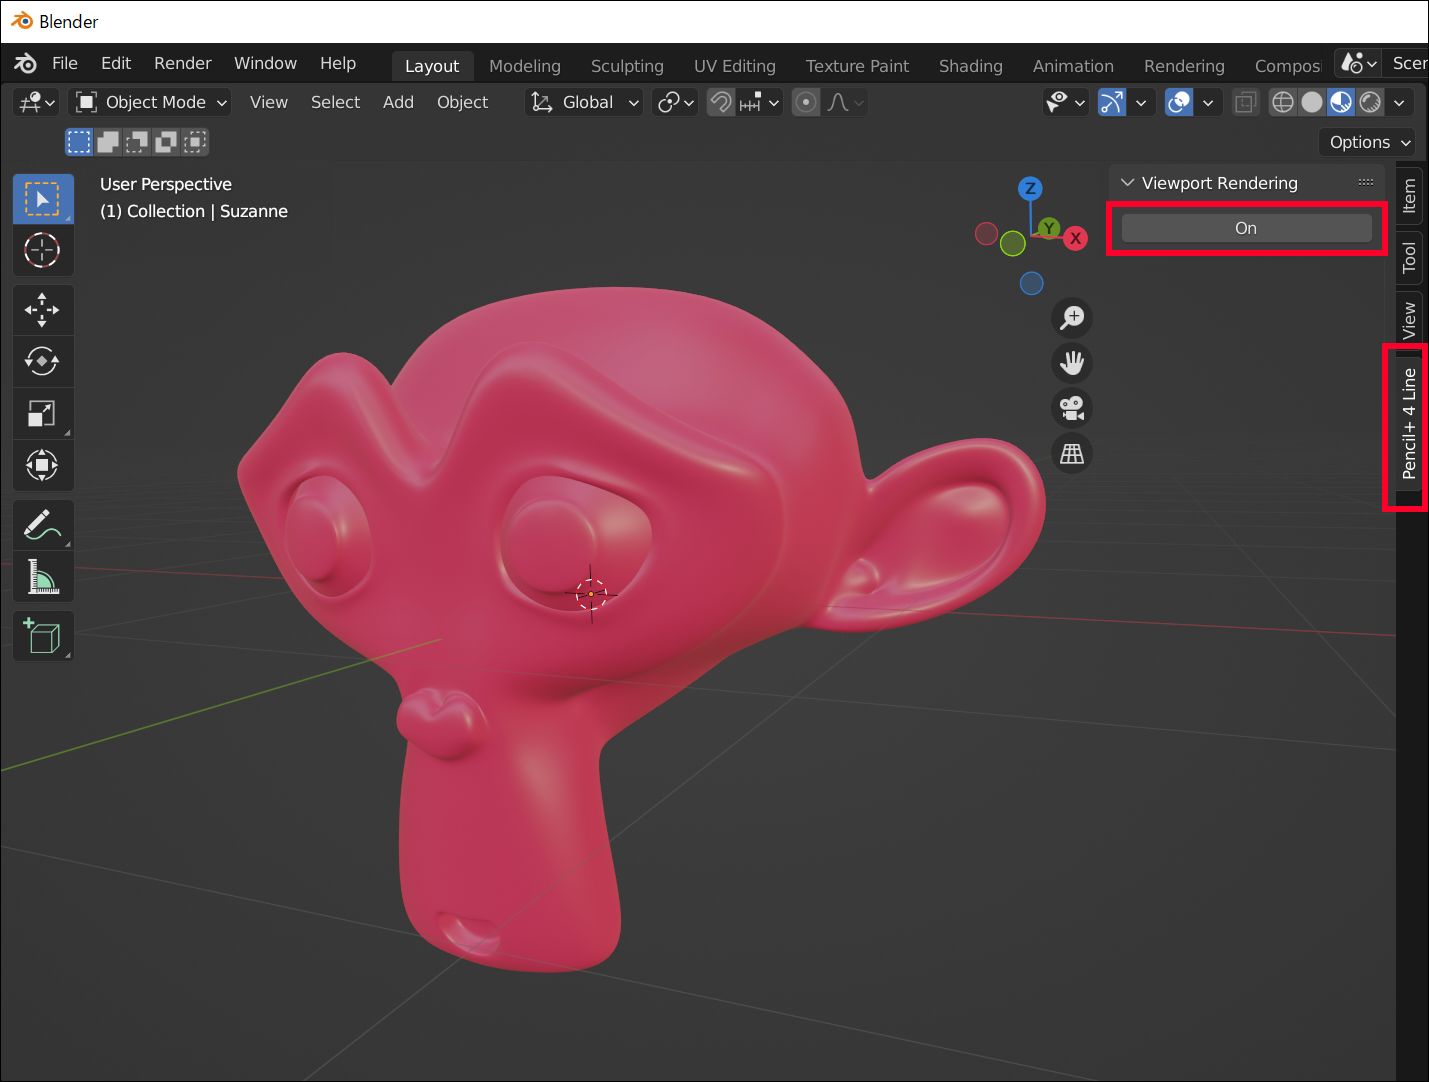The height and width of the screenshot is (1082, 1429).
Task: Open snapping options dropdown
Action: coord(760,102)
